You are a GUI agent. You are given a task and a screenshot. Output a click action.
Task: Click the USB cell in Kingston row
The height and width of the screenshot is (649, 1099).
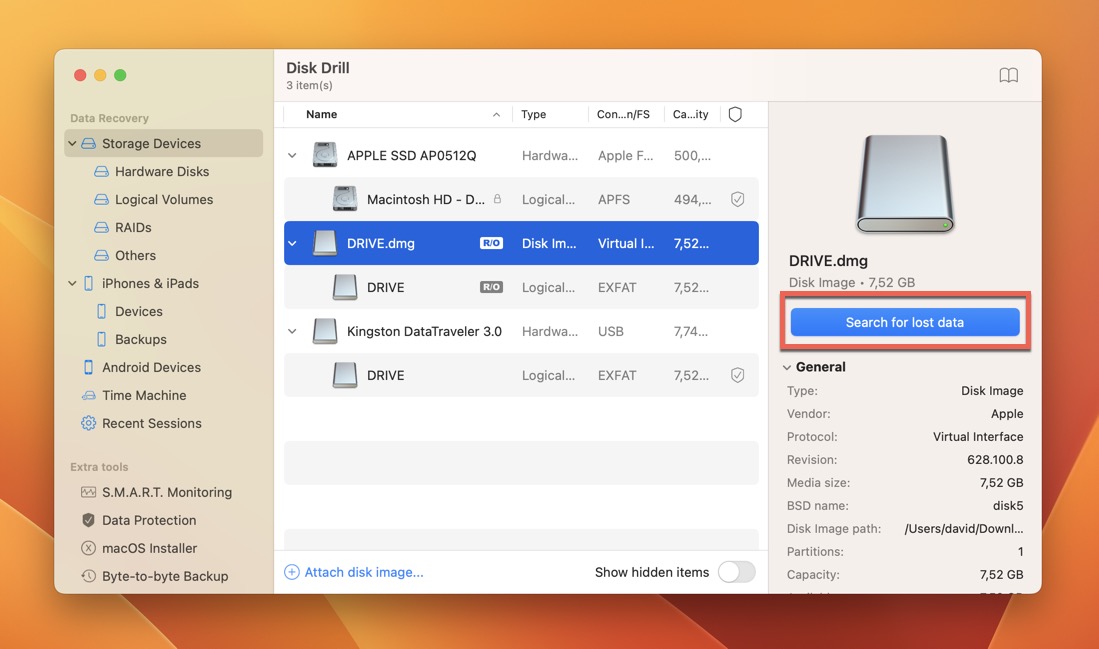(610, 331)
